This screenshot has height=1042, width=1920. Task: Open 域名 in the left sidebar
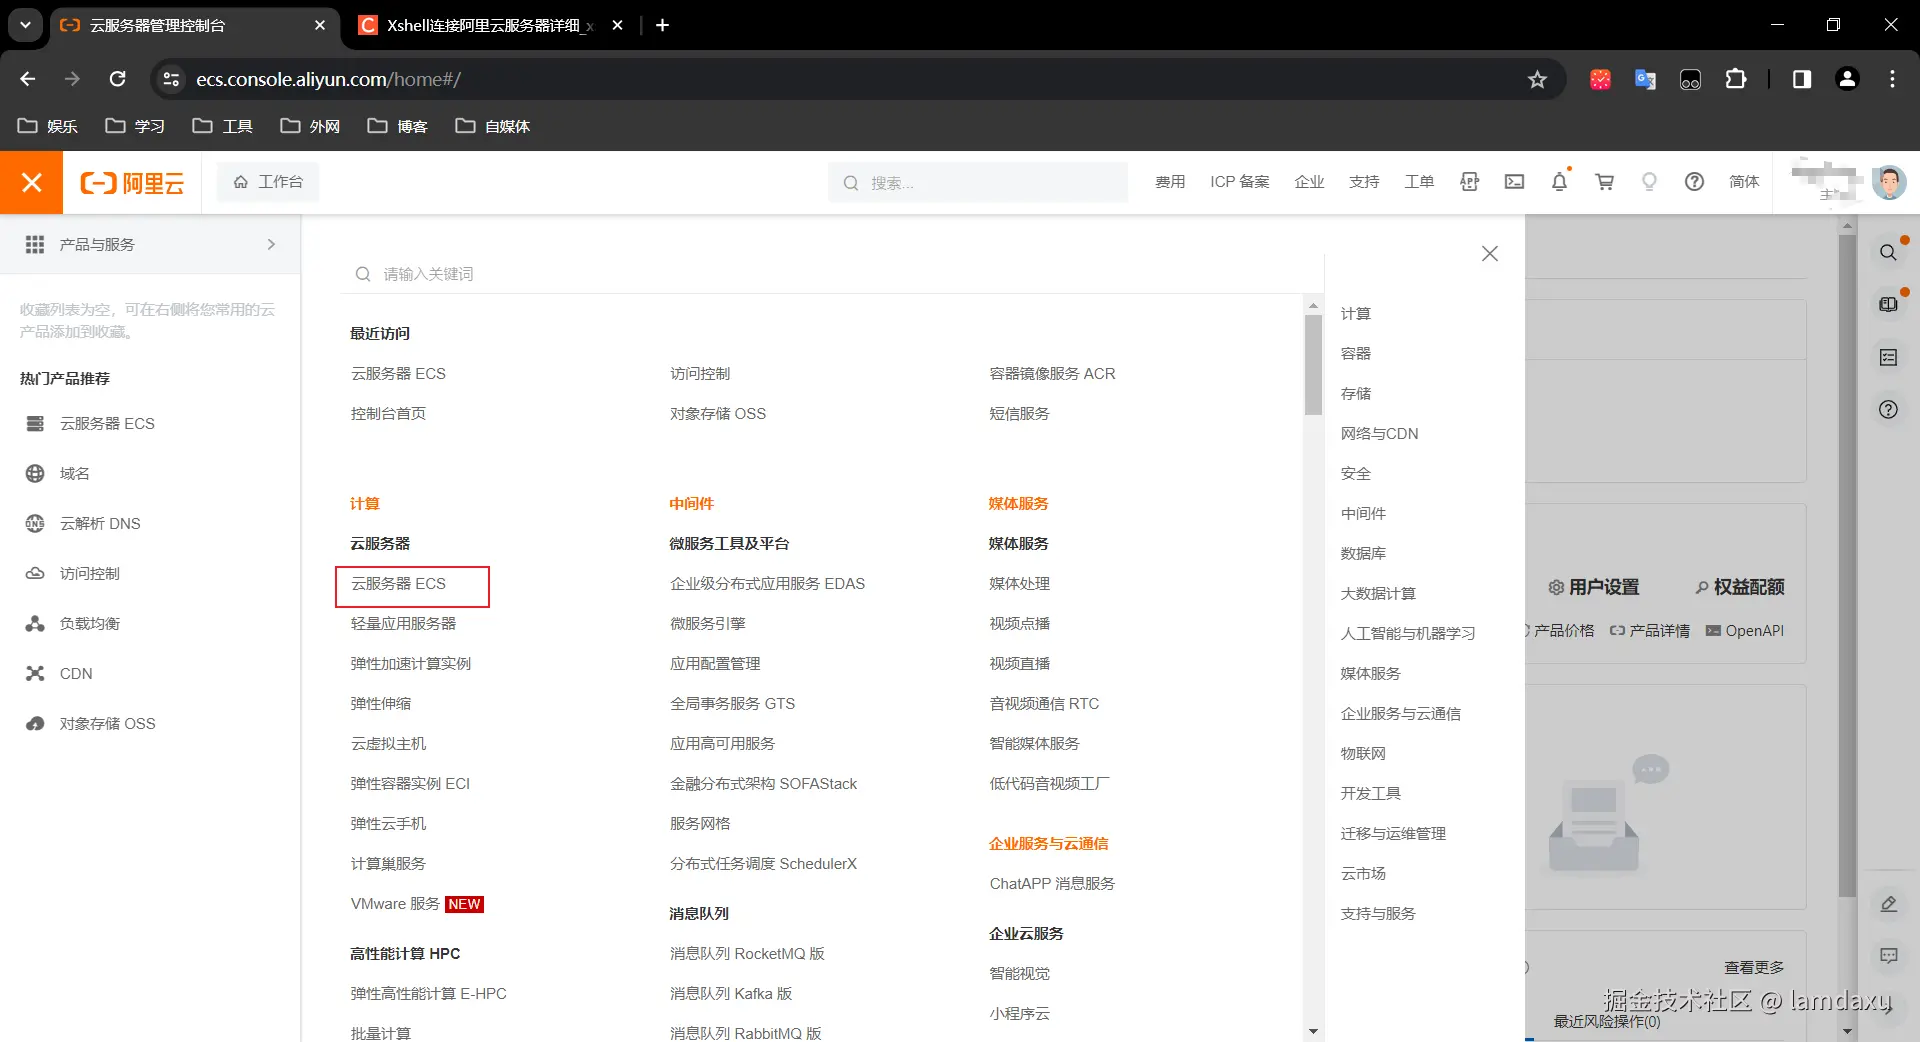click(74, 473)
